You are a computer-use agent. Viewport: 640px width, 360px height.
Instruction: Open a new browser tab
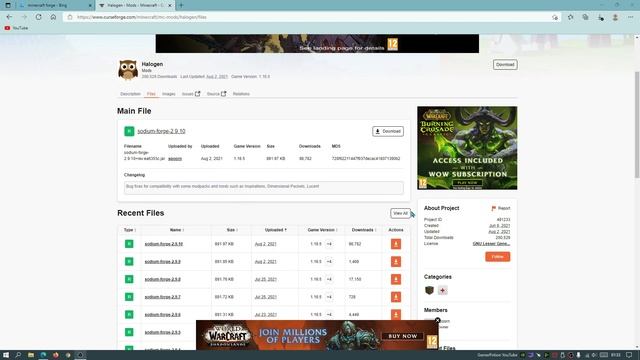tap(181, 5)
